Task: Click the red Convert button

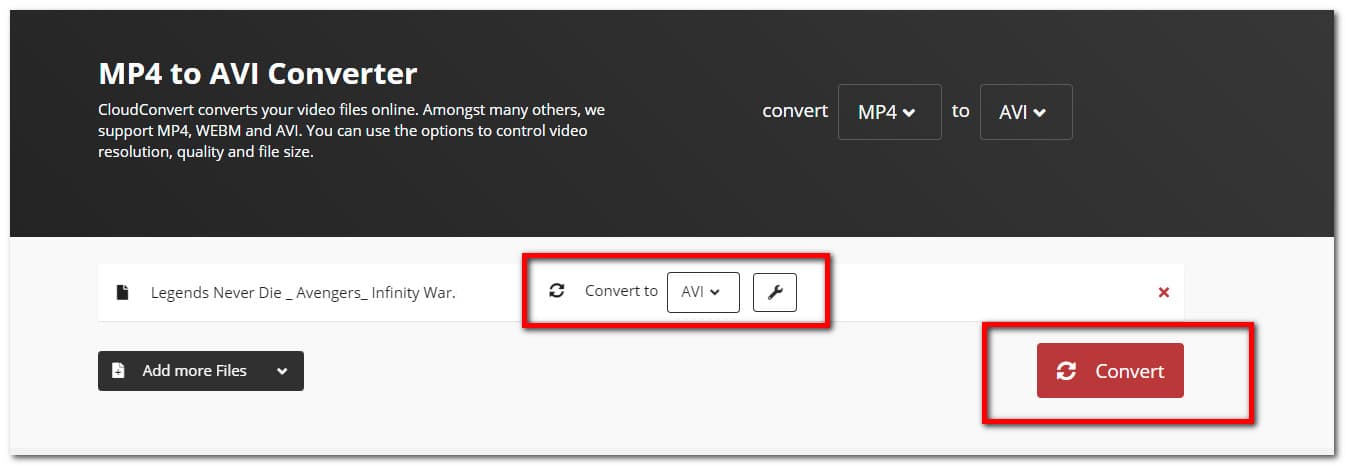Action: [x=1110, y=371]
